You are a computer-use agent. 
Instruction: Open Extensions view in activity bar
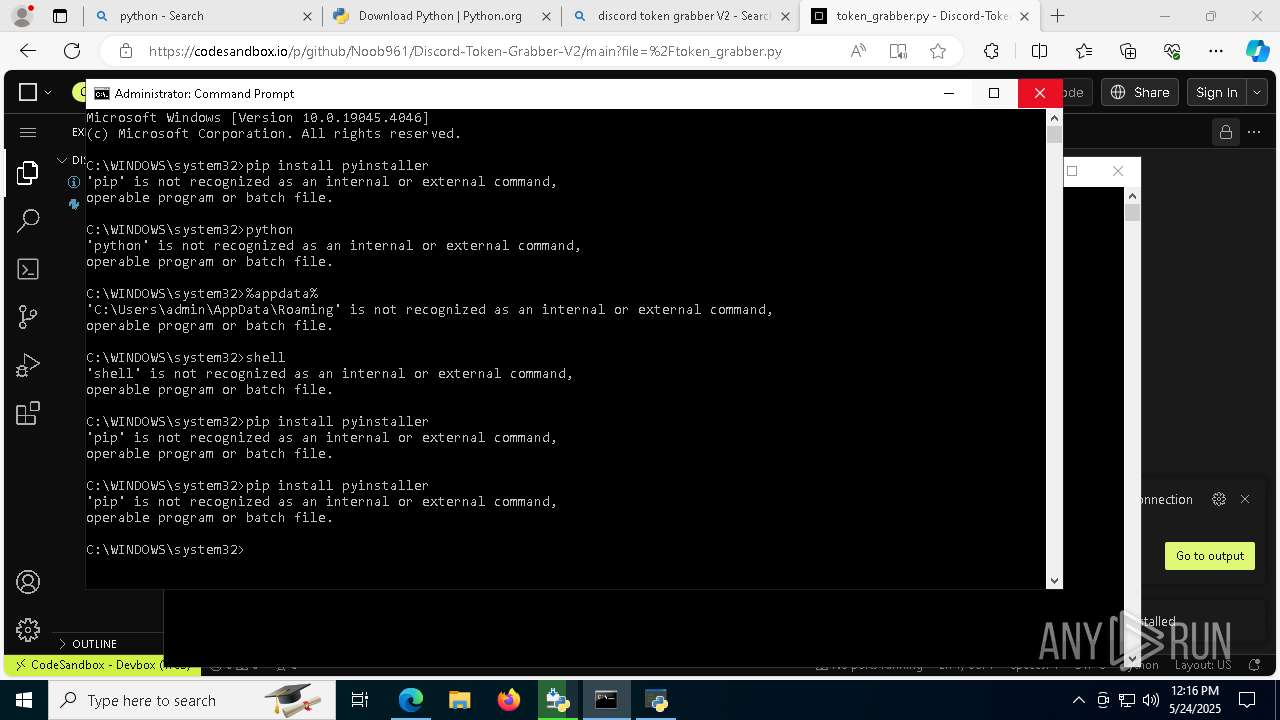click(28, 413)
